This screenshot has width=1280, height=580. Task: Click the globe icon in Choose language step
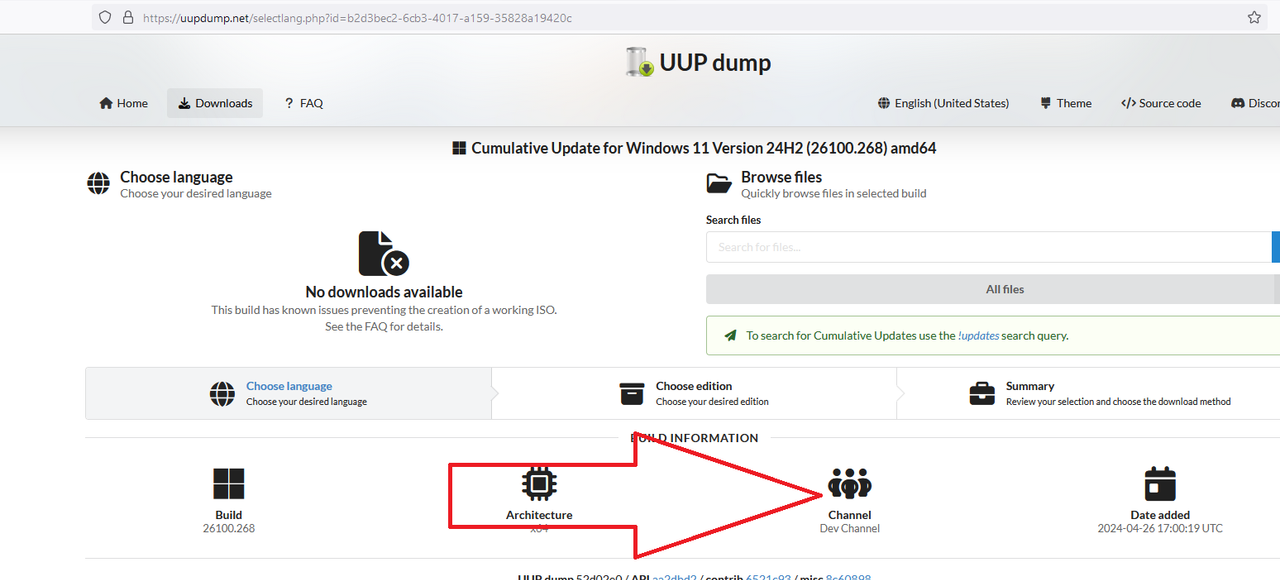click(222, 393)
